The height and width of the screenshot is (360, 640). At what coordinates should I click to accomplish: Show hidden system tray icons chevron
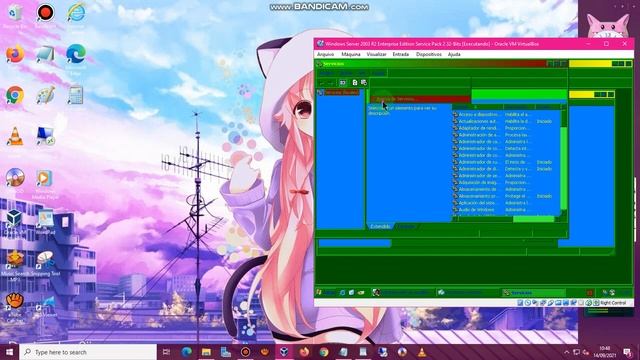[567, 352]
